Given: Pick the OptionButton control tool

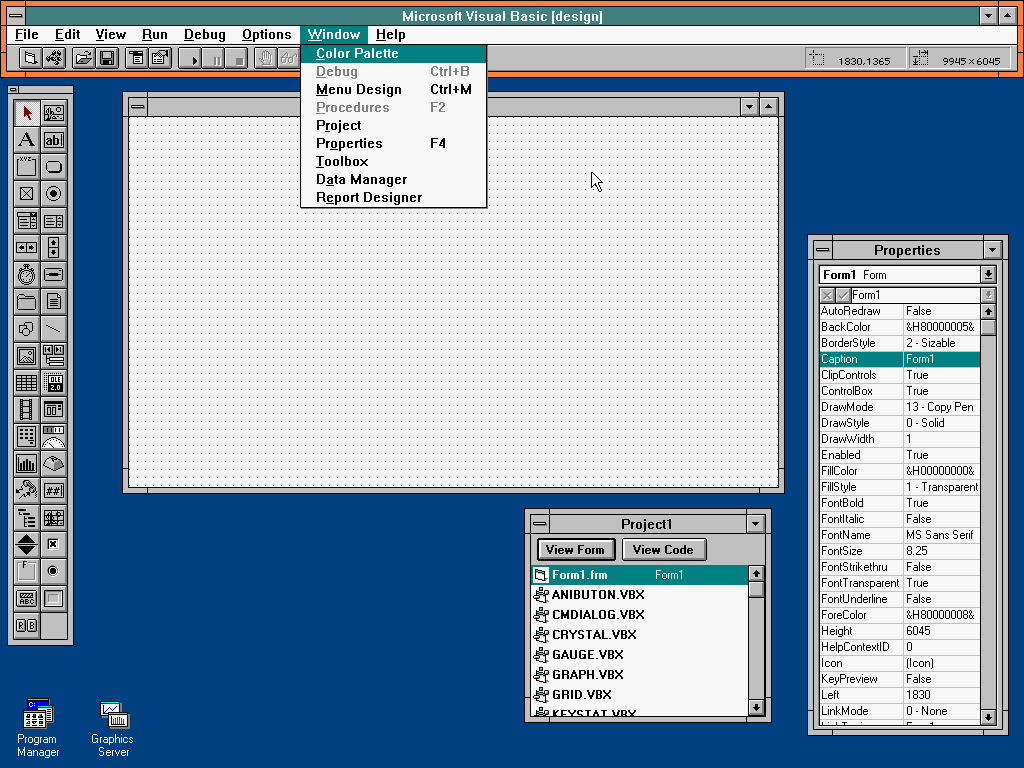Looking at the screenshot, I should tap(54, 193).
